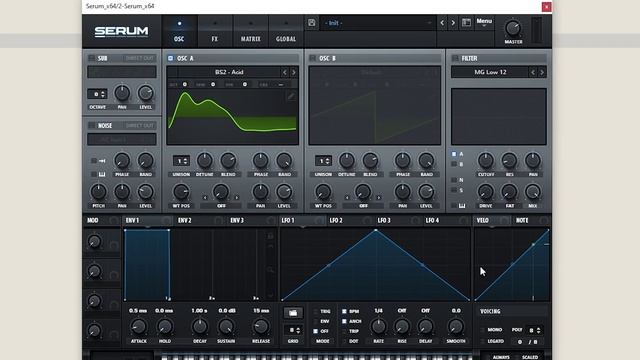Enable MONO voicing

click(x=483, y=329)
